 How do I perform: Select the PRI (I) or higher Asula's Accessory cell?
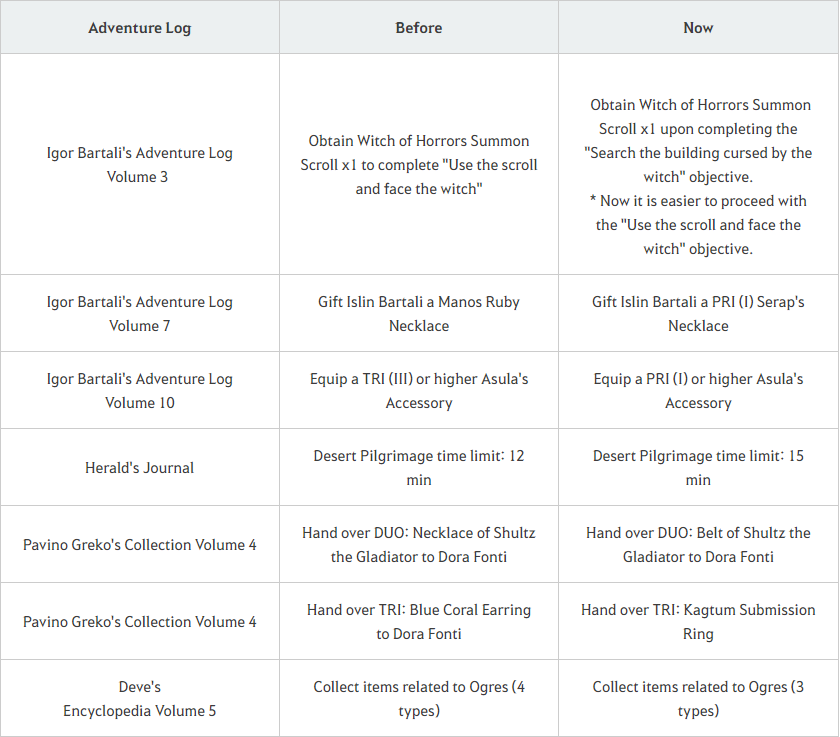[698, 391]
